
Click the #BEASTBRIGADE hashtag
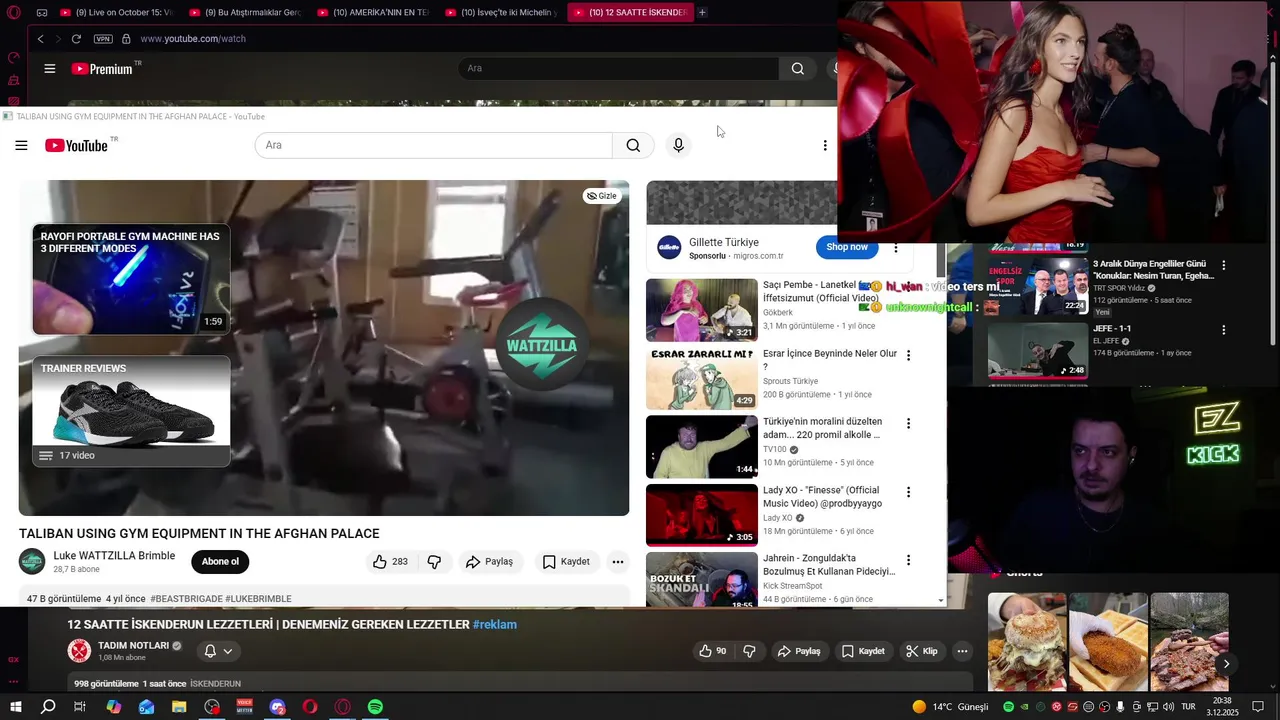tap(186, 599)
